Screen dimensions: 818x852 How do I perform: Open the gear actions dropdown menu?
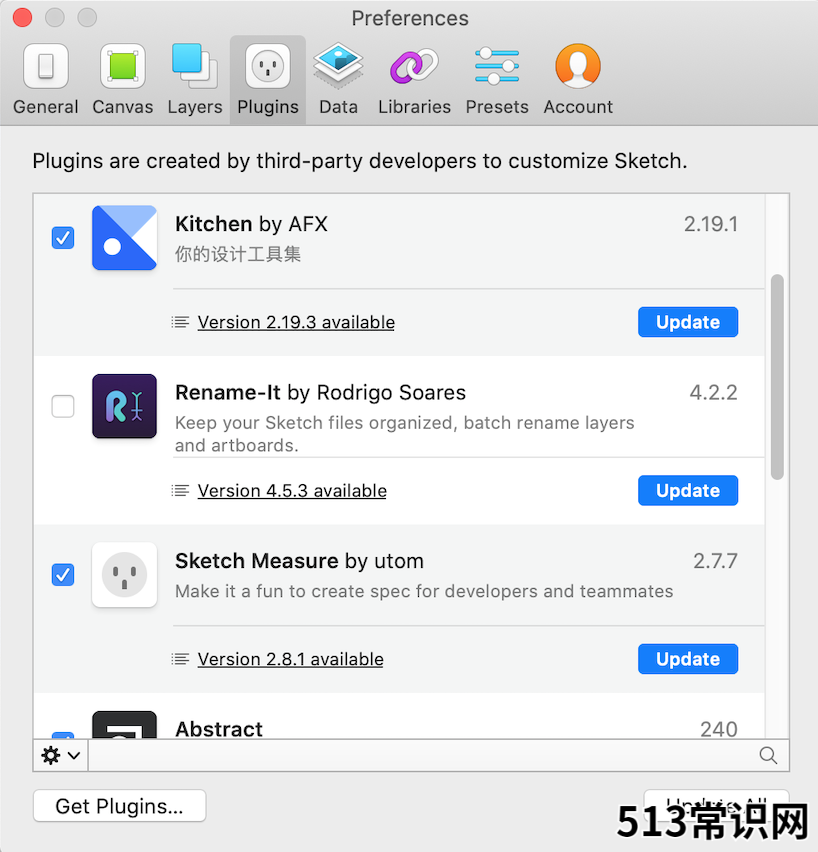[60, 755]
